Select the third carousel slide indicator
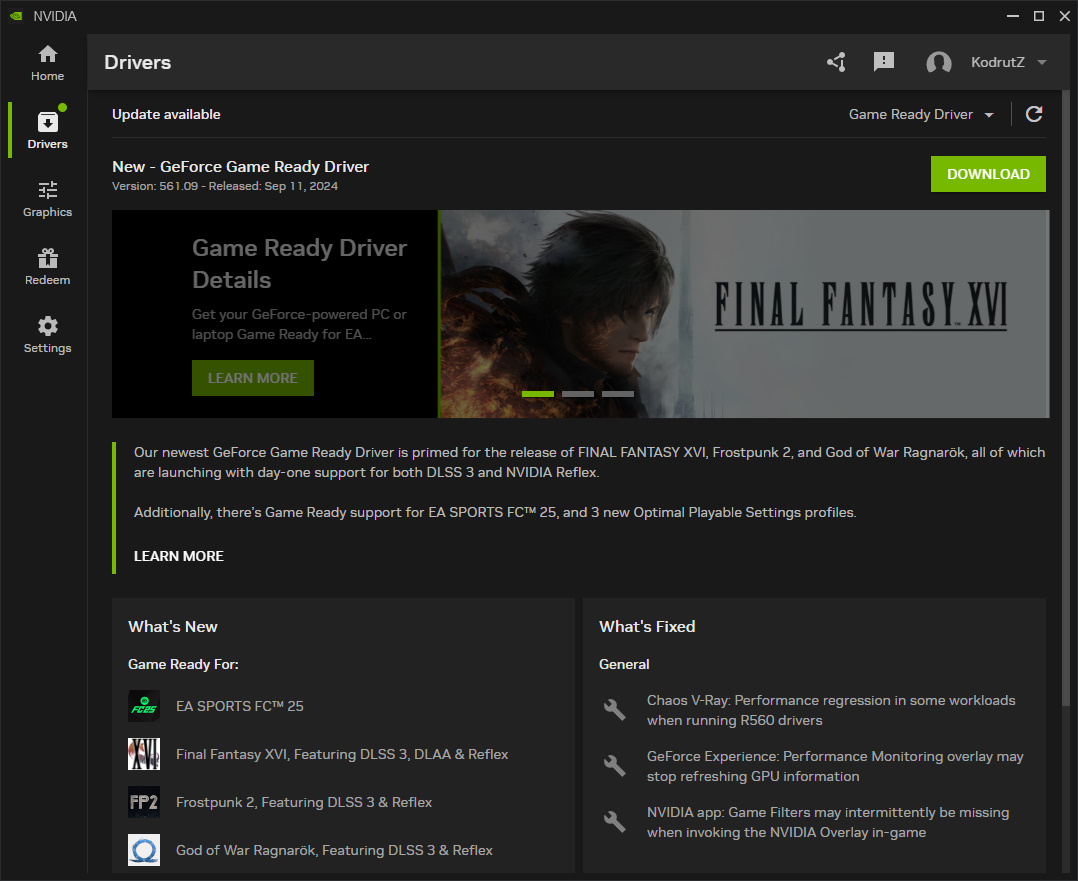The width and height of the screenshot is (1078, 881). click(x=617, y=394)
